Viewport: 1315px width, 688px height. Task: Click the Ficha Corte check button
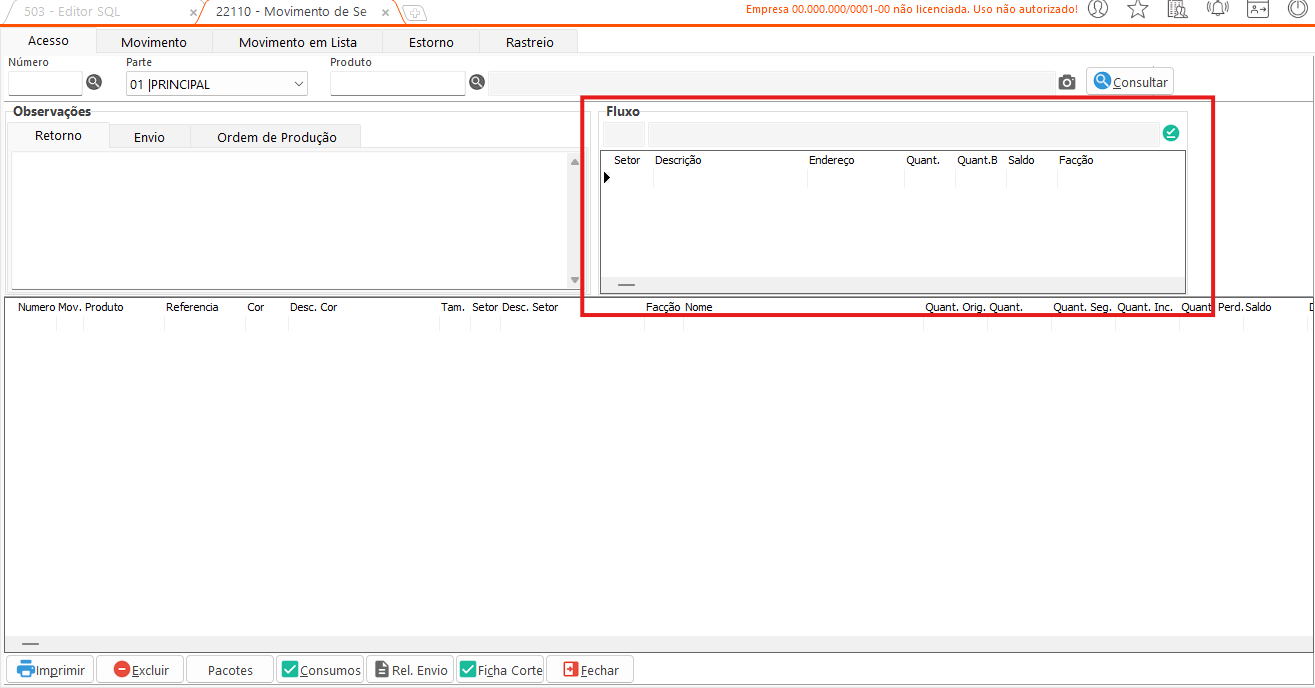point(500,670)
